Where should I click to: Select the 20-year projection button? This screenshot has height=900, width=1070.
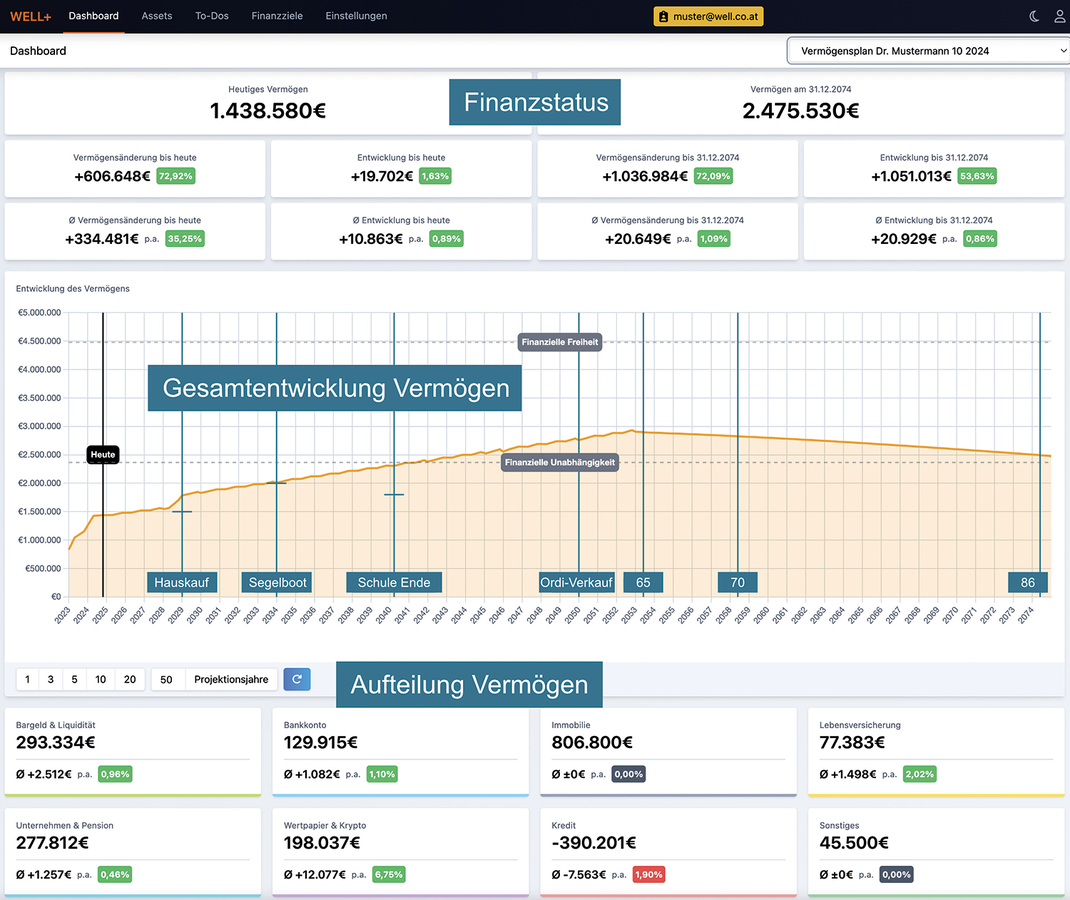pyautogui.click(x=129, y=679)
